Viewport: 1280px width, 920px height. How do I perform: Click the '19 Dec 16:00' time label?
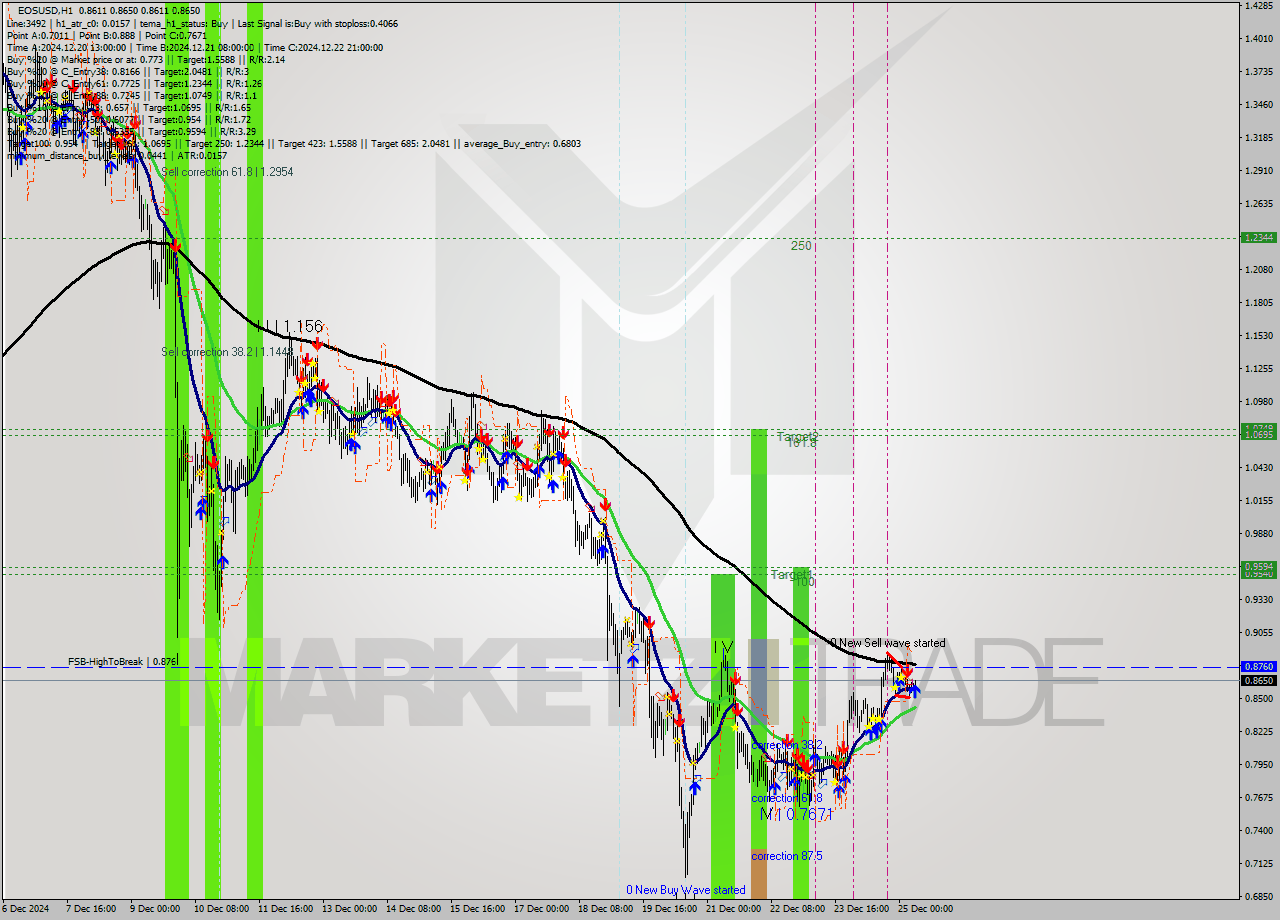[x=669, y=909]
